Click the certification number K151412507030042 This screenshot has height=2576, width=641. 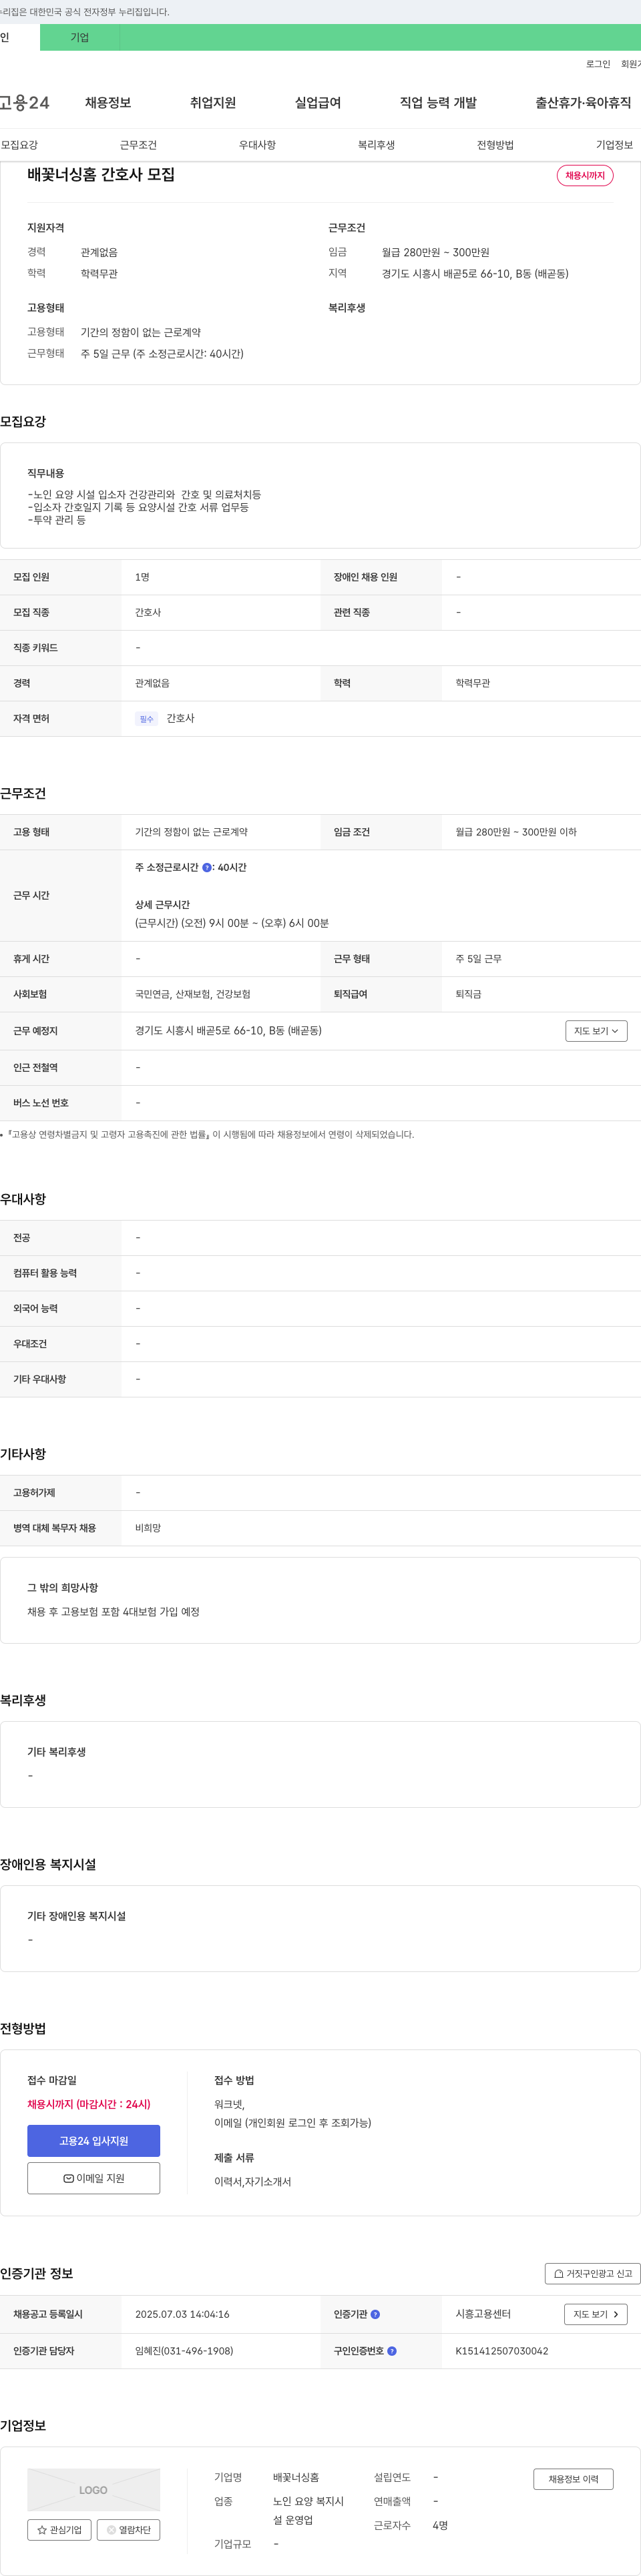[x=502, y=2351]
